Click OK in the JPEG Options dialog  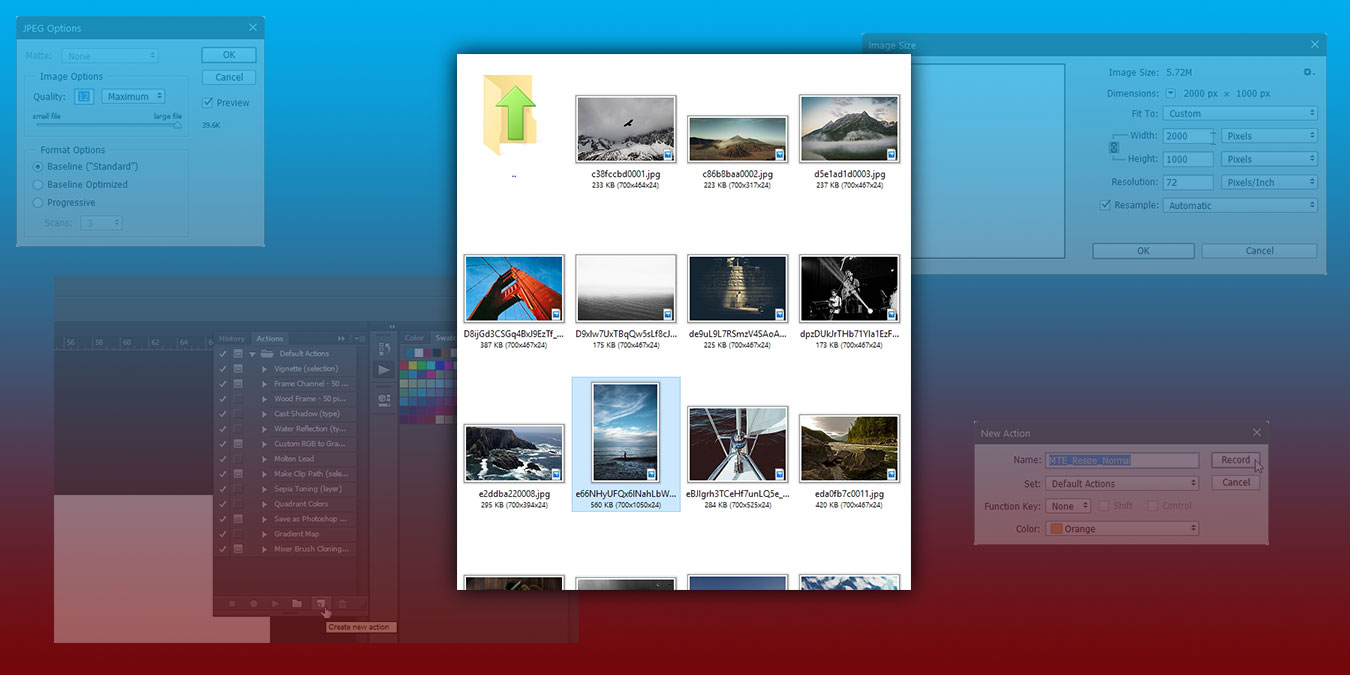pyautogui.click(x=228, y=54)
